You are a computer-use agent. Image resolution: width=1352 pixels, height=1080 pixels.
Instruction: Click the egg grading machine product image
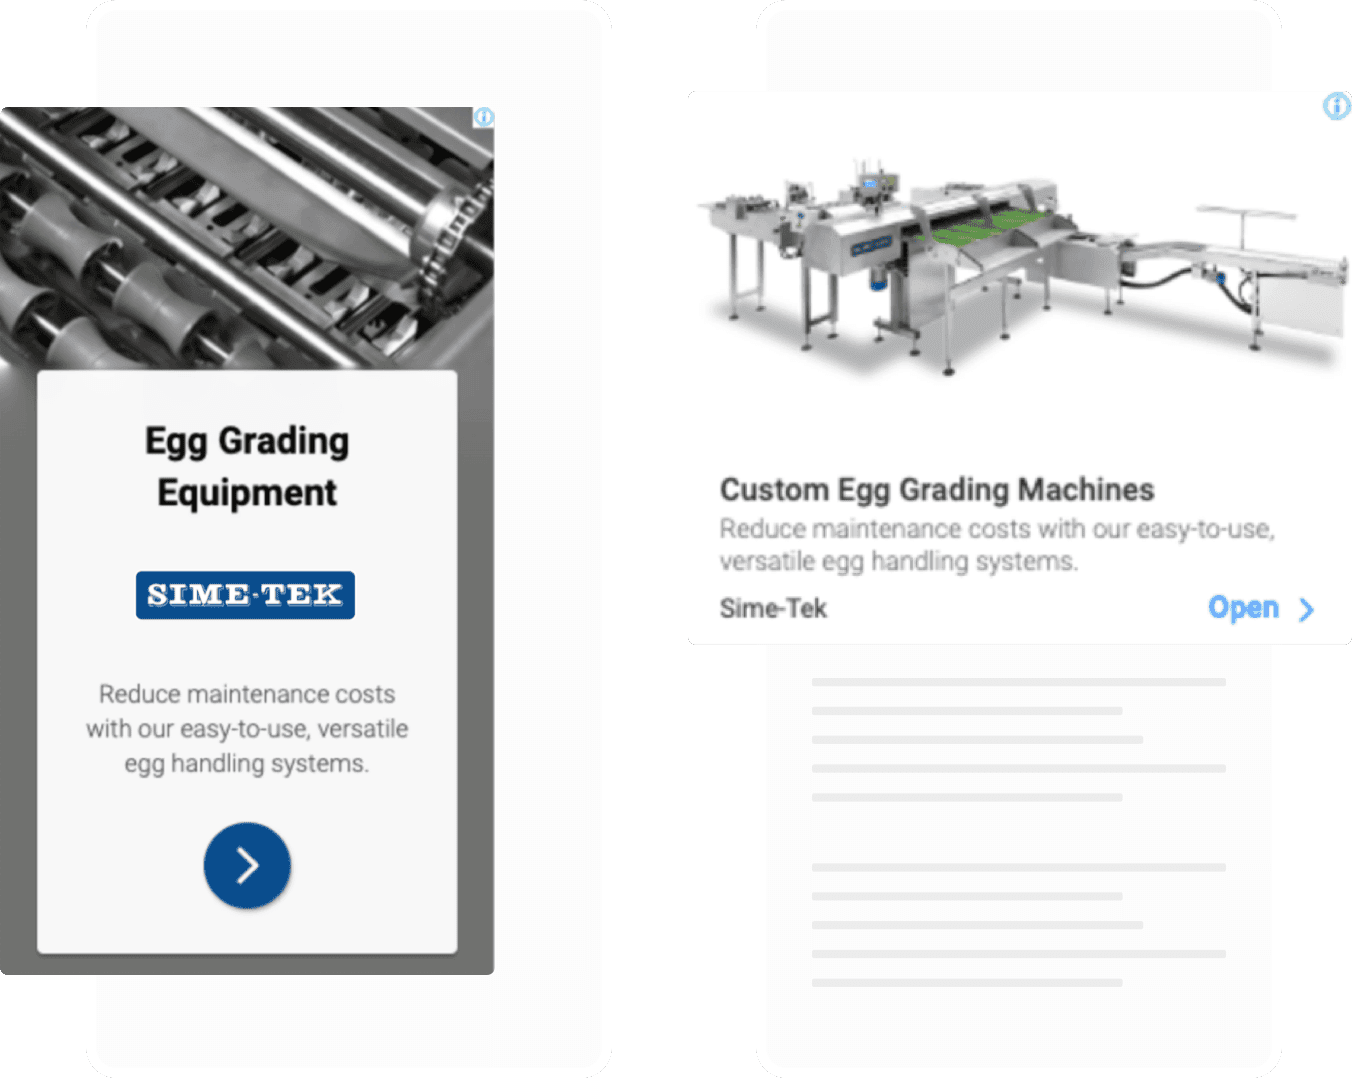1022,265
